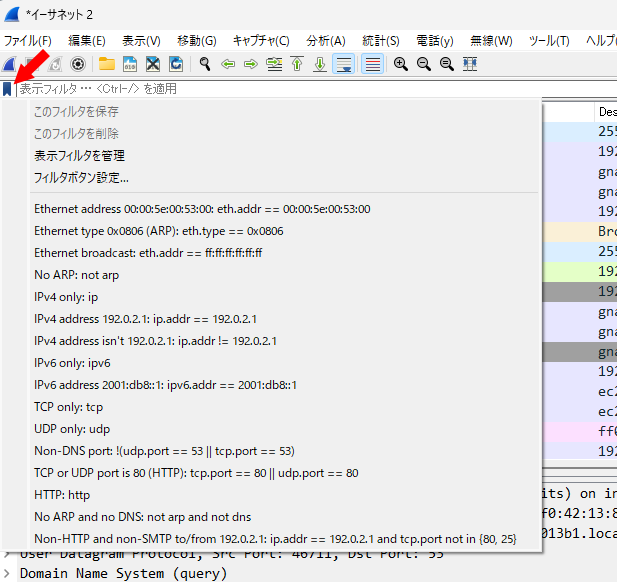Screen dimensions: 617x582
Task: Choose IPv6 only: ipv6 filter
Action: point(284,363)
